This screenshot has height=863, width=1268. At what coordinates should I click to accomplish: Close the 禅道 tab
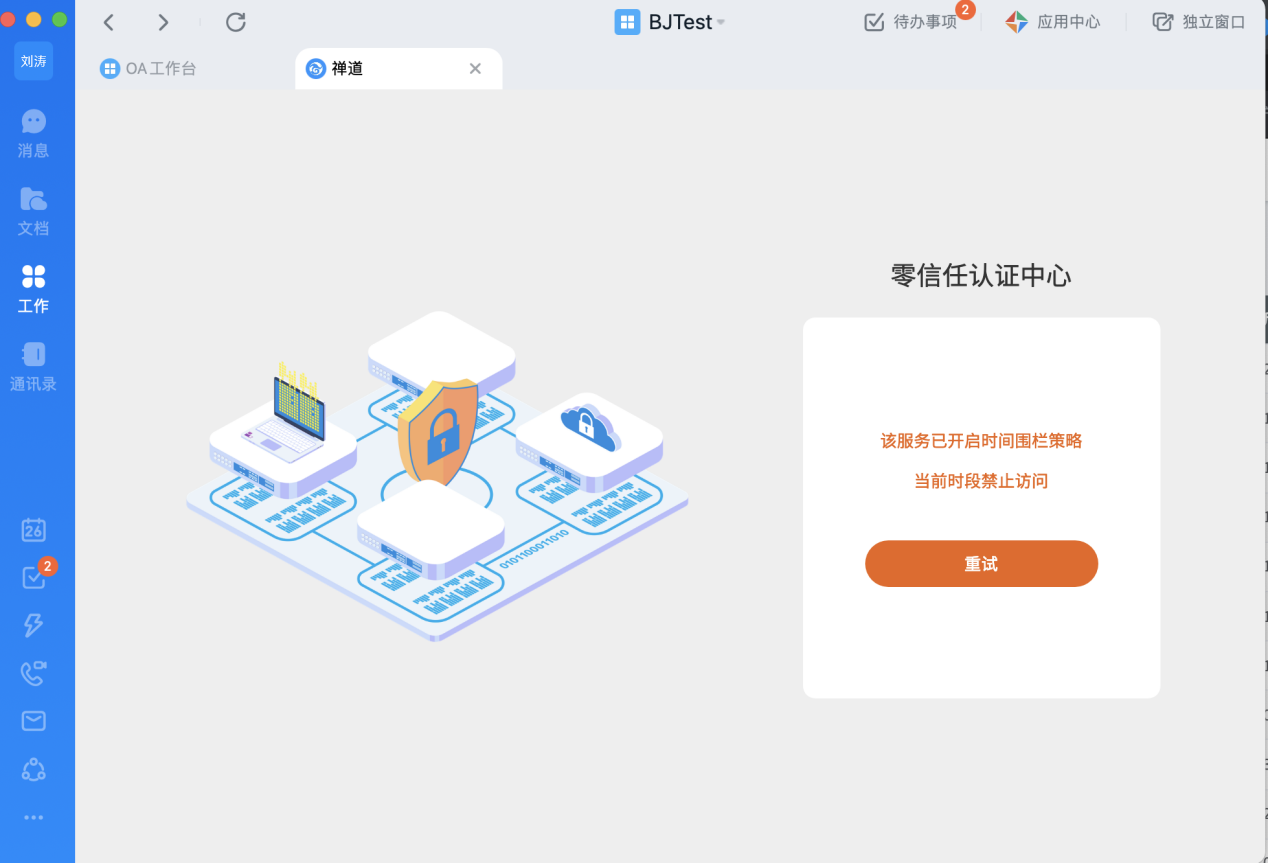(475, 69)
